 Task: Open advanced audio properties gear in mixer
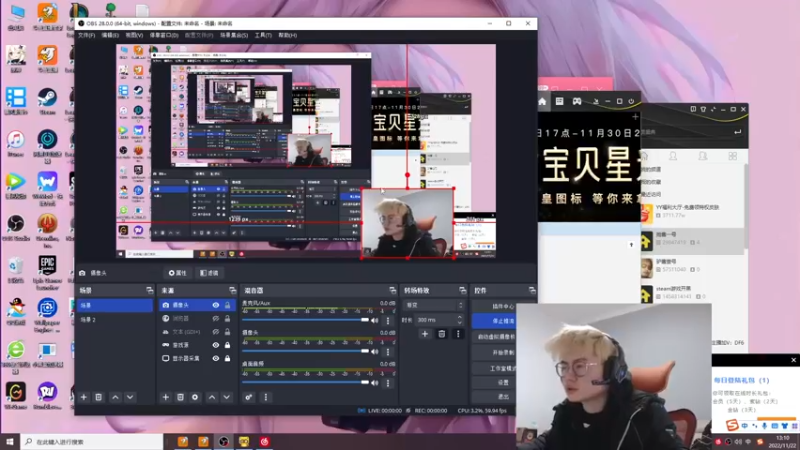tap(248, 397)
